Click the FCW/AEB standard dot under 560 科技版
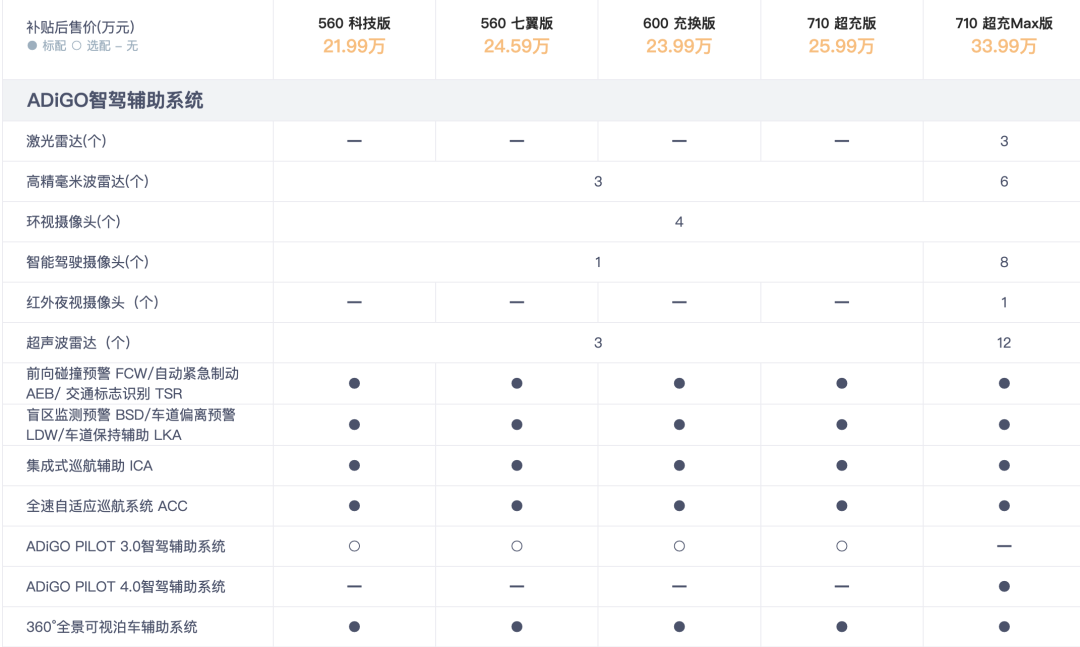Screen dimensions: 1080x647 [354, 383]
